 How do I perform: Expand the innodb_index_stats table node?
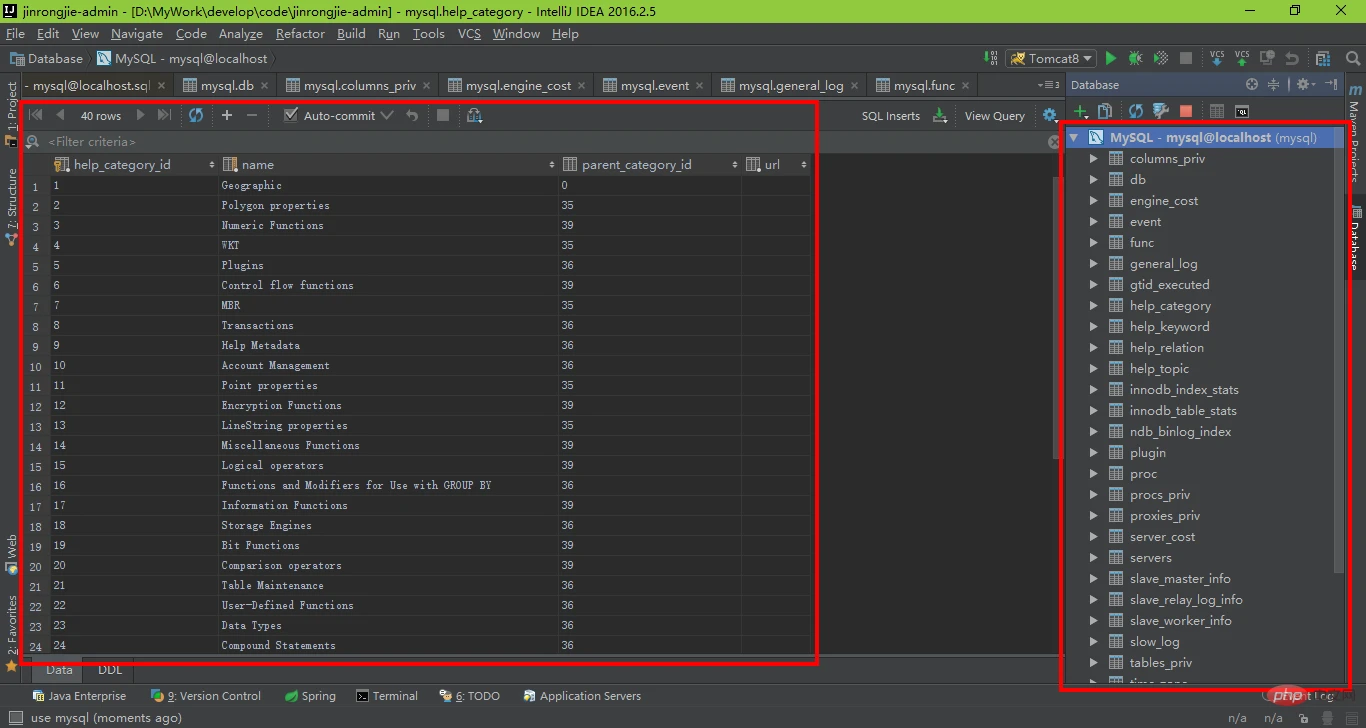point(1093,390)
